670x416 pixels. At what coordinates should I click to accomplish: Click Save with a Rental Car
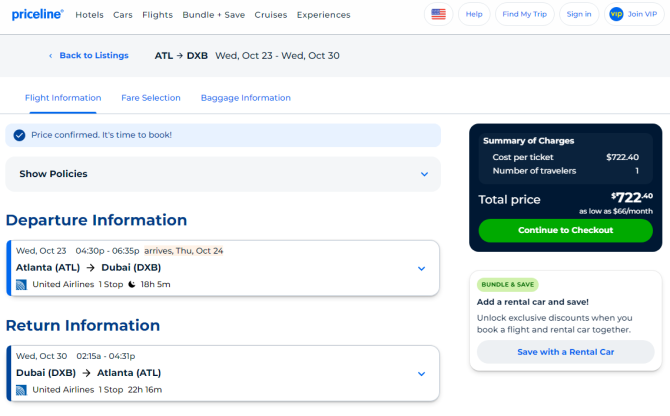pyautogui.click(x=565, y=352)
